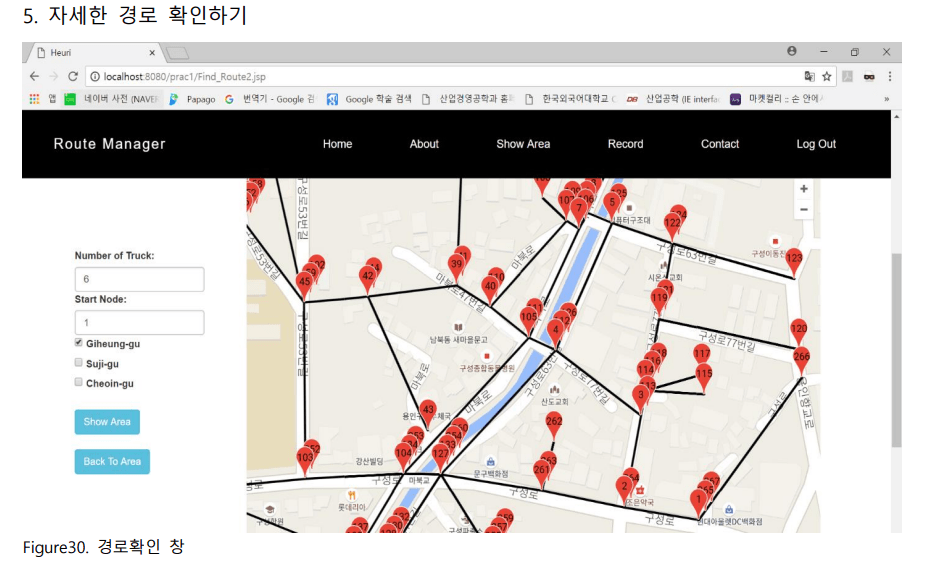943x574 pixels.
Task: Bookmark this page with the star icon
Action: point(827,76)
